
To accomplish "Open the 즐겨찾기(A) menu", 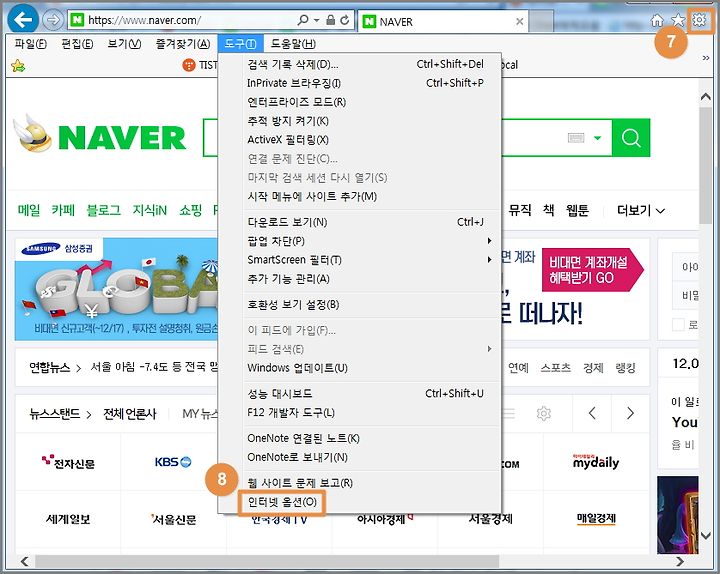I will pos(183,44).
